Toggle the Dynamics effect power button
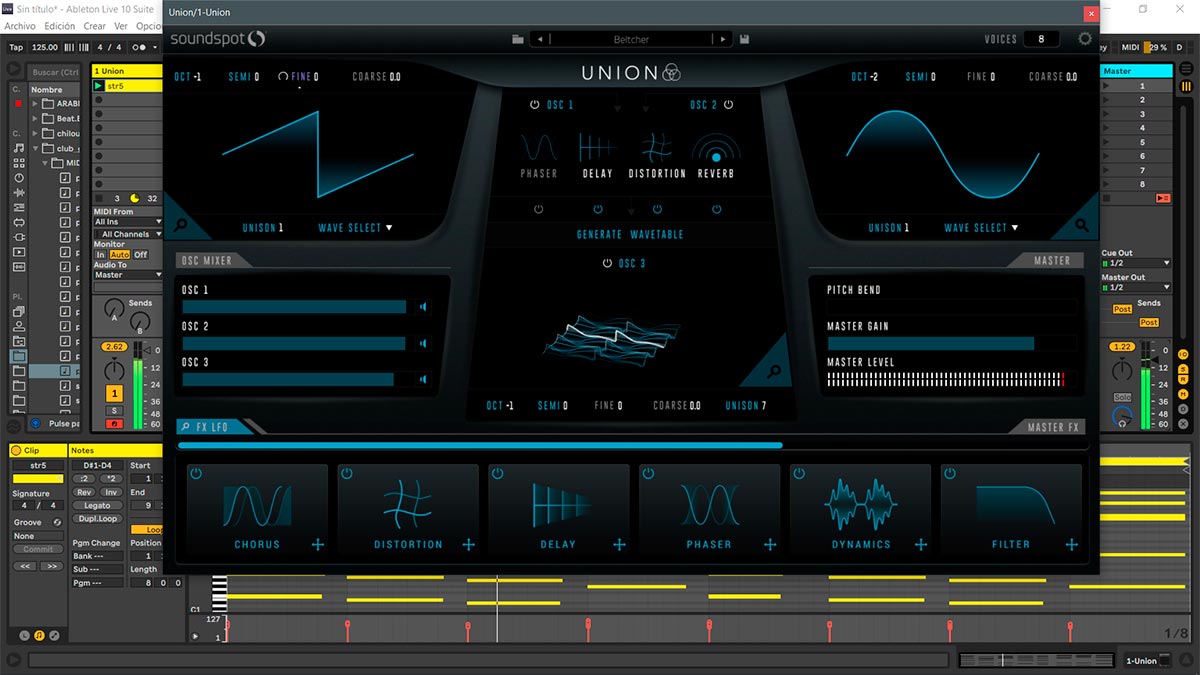Viewport: 1200px width, 675px height. 799,473
